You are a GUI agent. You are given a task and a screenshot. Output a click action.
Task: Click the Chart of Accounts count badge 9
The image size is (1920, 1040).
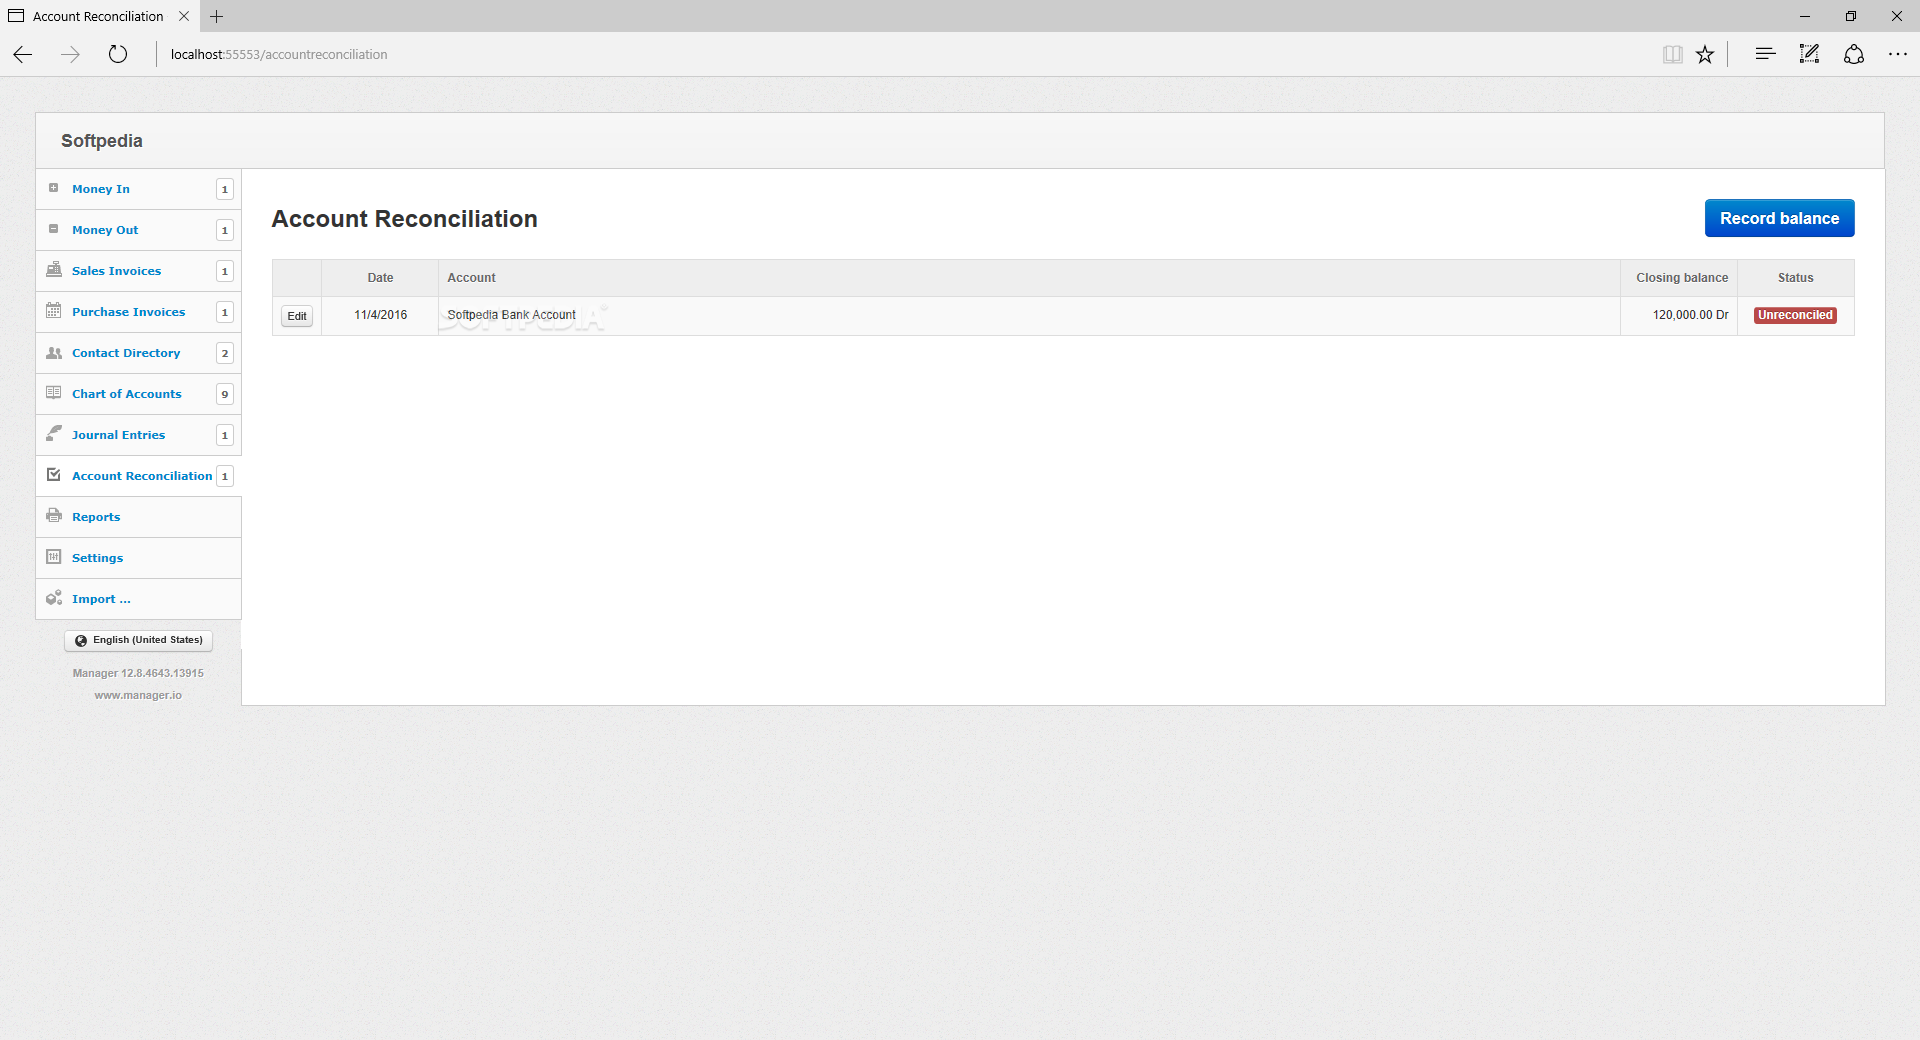(225, 394)
